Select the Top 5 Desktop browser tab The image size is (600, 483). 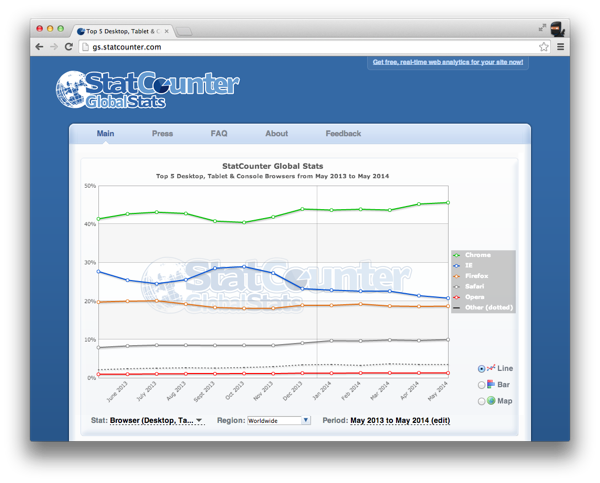pyautogui.click(x=122, y=31)
